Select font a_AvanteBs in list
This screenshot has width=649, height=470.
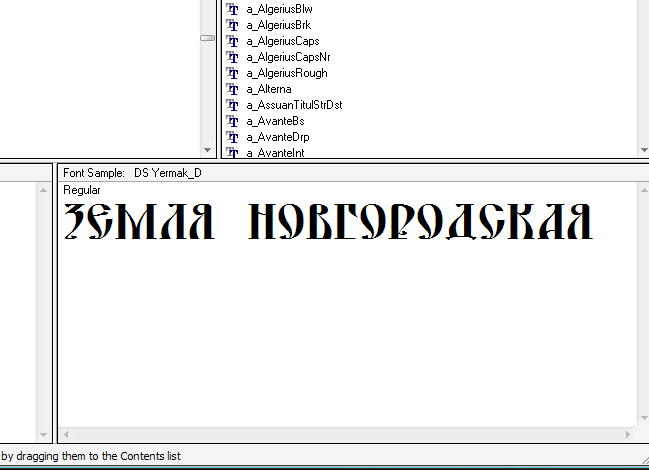click(x=275, y=121)
